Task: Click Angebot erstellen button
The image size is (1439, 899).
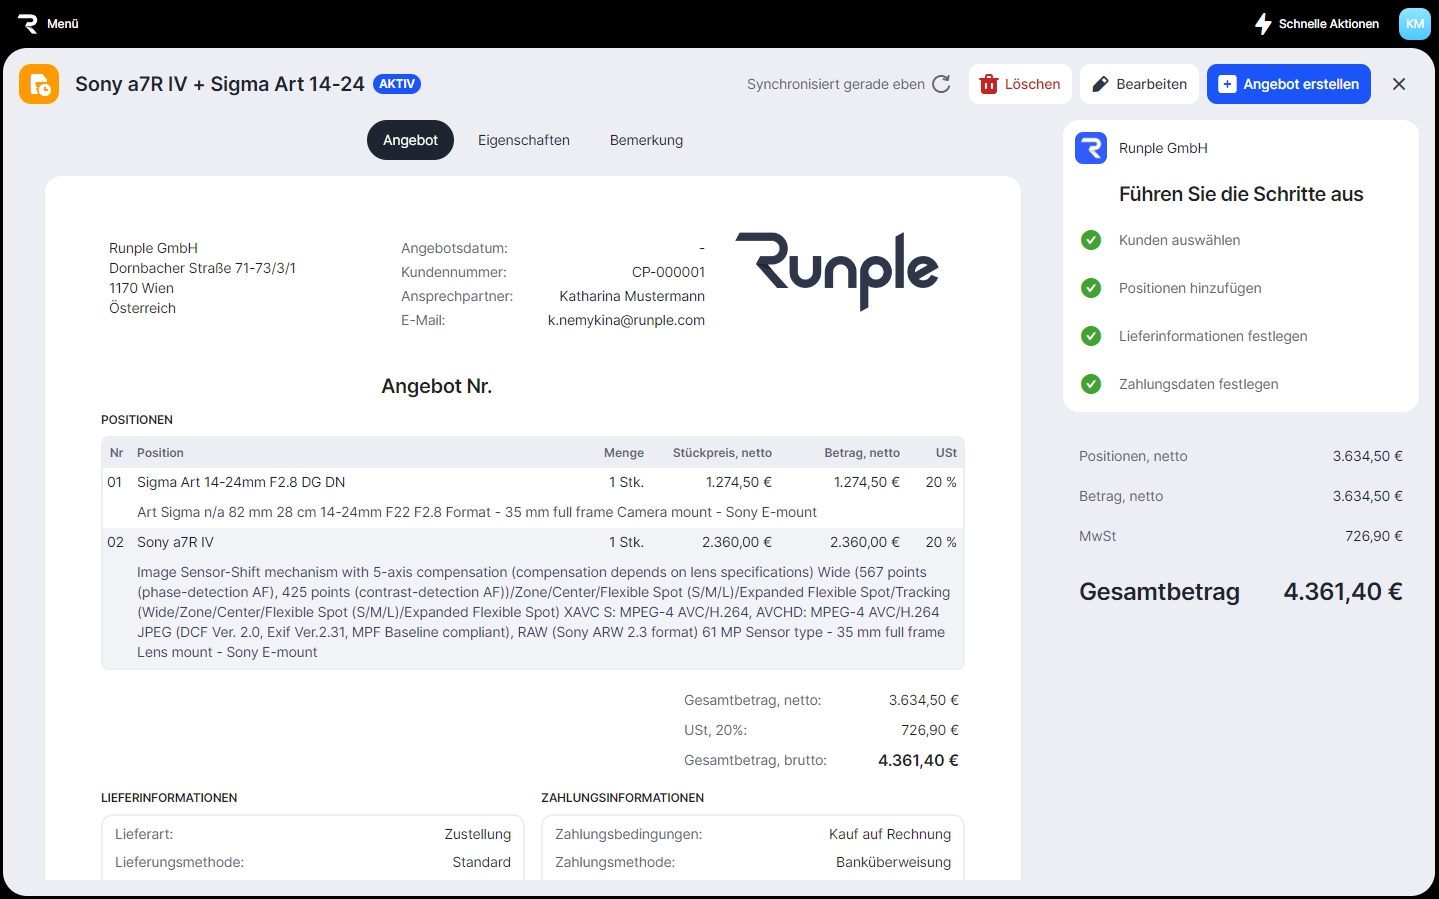Action: [x=1288, y=84]
